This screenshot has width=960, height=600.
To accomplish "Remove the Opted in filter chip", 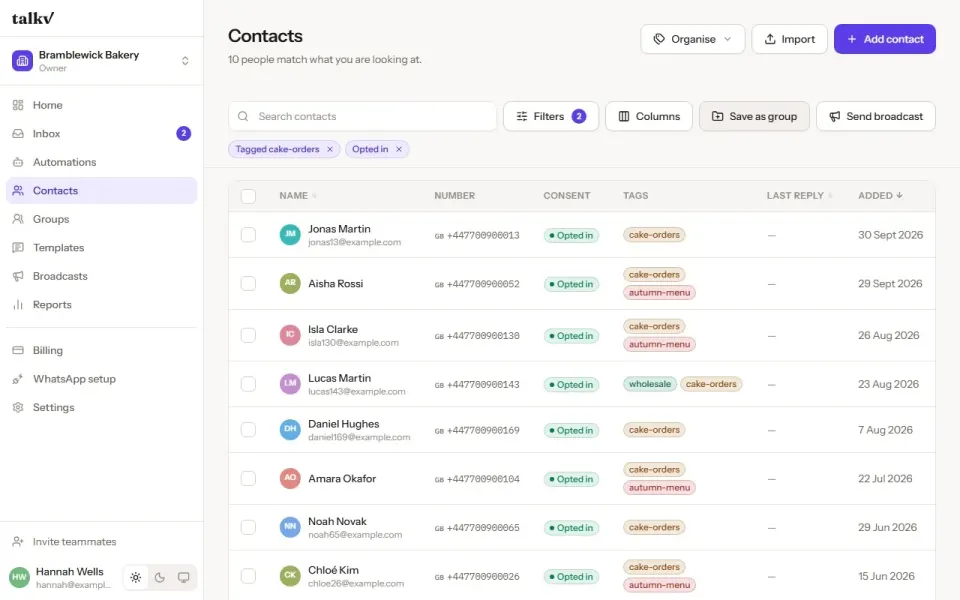I will 399,149.
